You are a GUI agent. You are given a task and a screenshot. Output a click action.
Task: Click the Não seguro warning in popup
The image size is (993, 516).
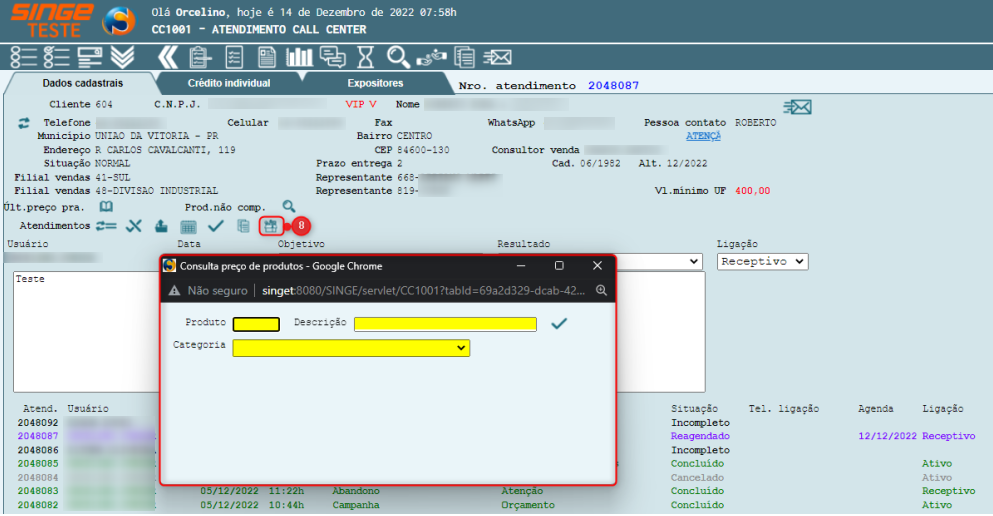[x=208, y=291]
